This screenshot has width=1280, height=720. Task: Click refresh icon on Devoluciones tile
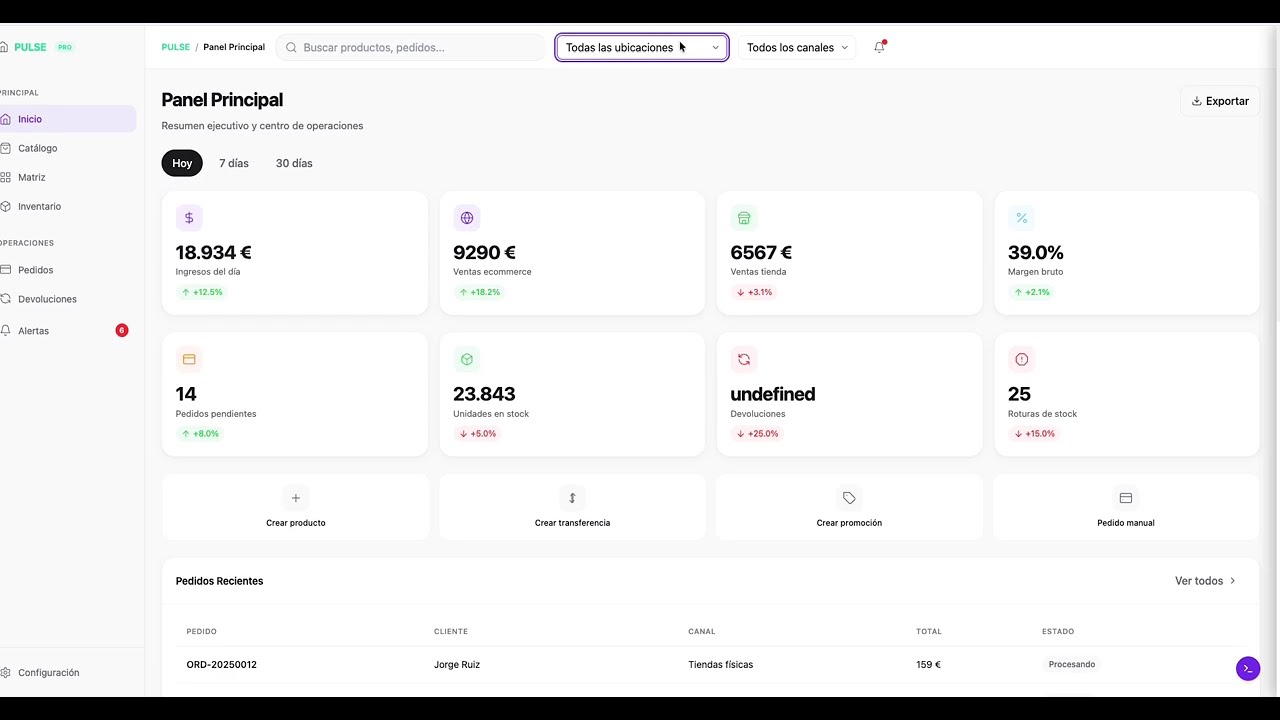click(744, 359)
